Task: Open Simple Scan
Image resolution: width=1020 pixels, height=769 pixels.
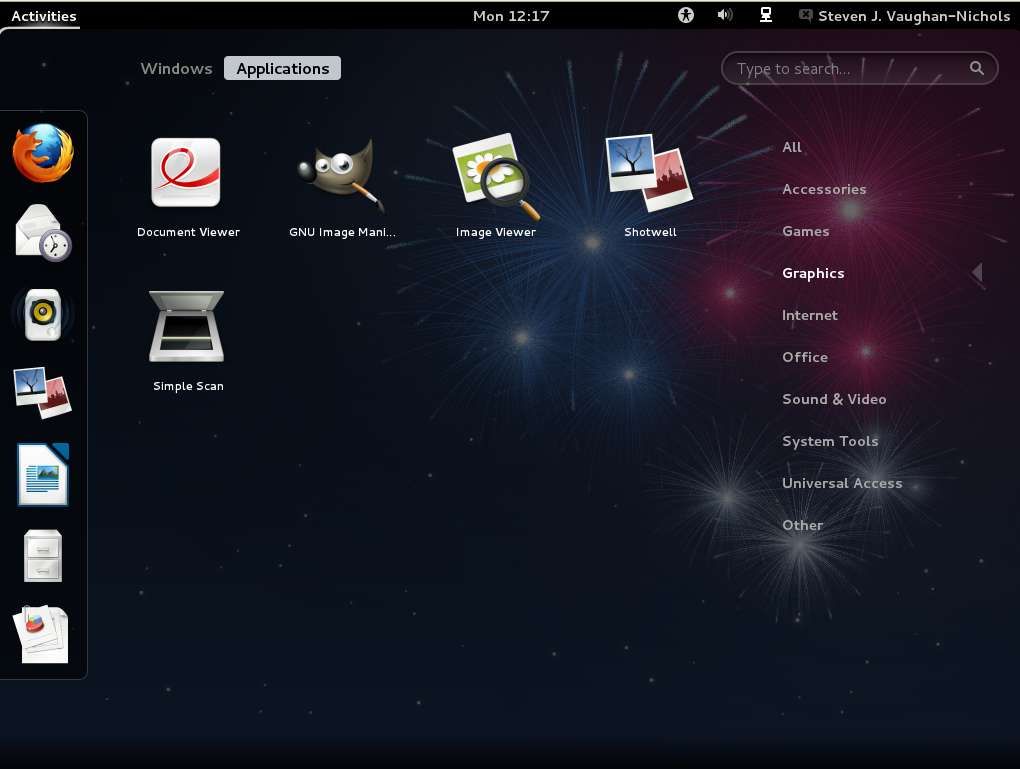Action: 188,325
